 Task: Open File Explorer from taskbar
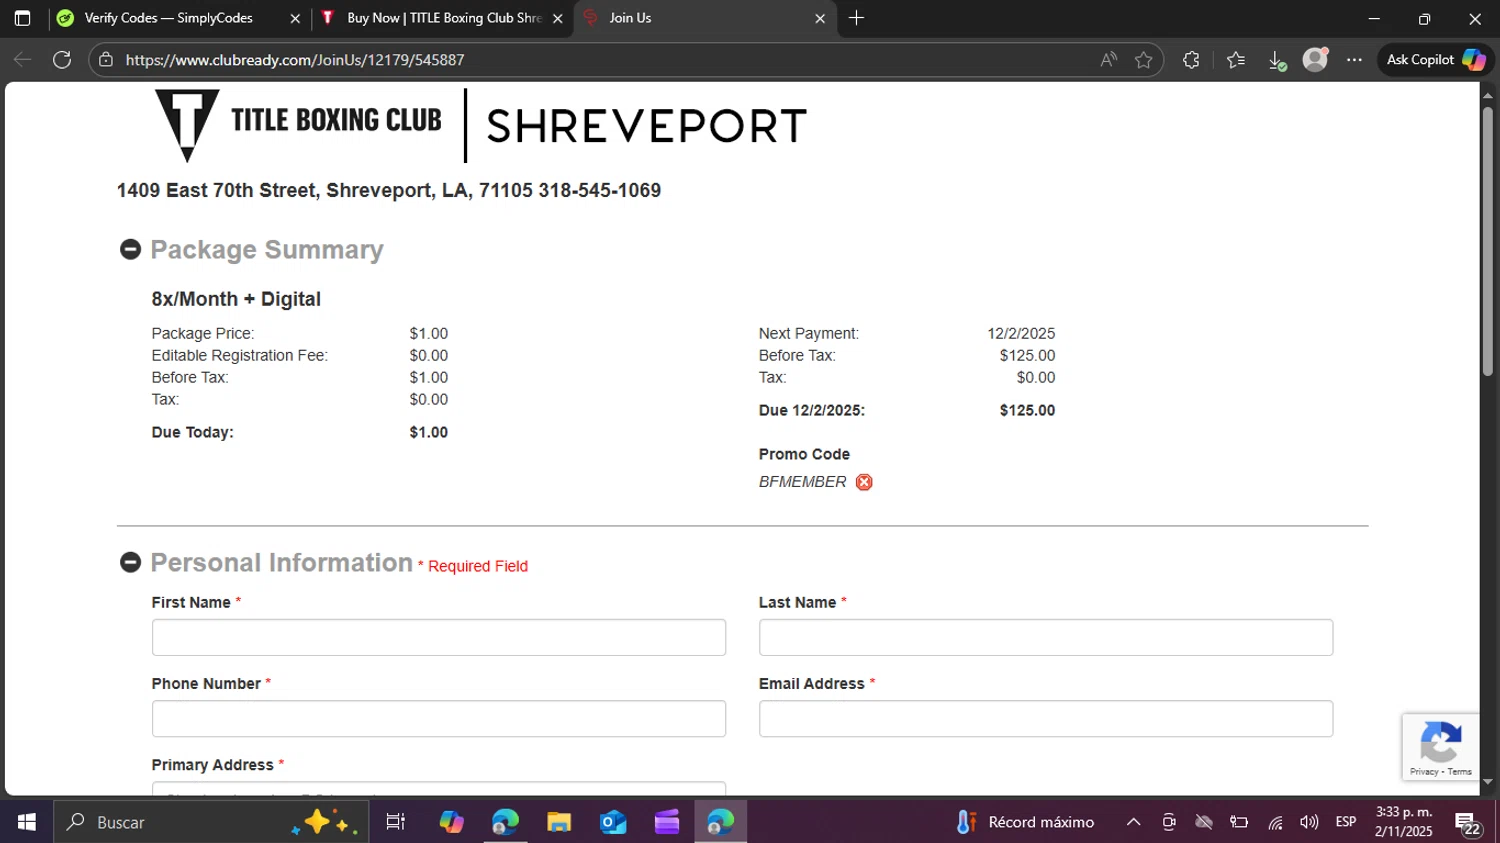[x=559, y=822]
